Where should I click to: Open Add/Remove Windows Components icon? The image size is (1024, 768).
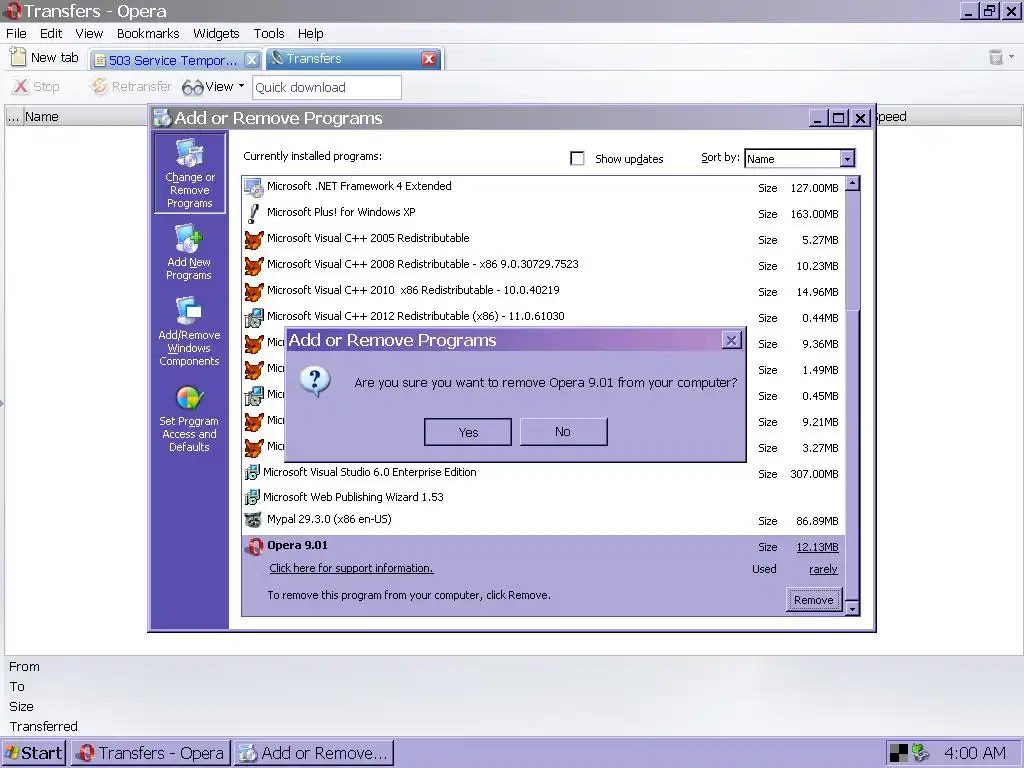point(189,331)
